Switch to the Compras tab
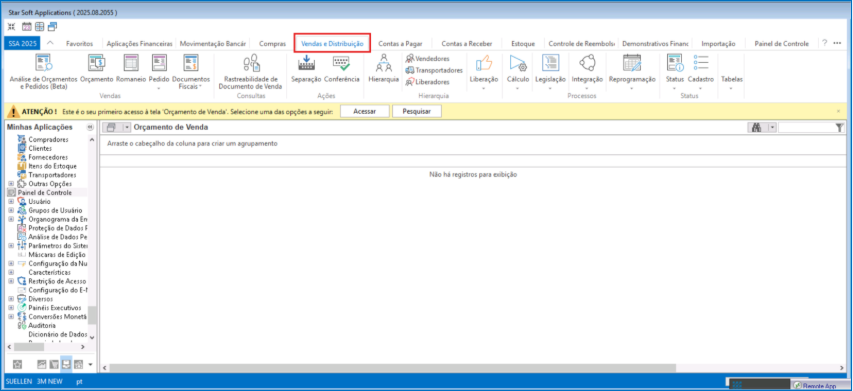Image resolution: width=853 pixels, height=391 pixels. pyautogui.click(x=273, y=44)
